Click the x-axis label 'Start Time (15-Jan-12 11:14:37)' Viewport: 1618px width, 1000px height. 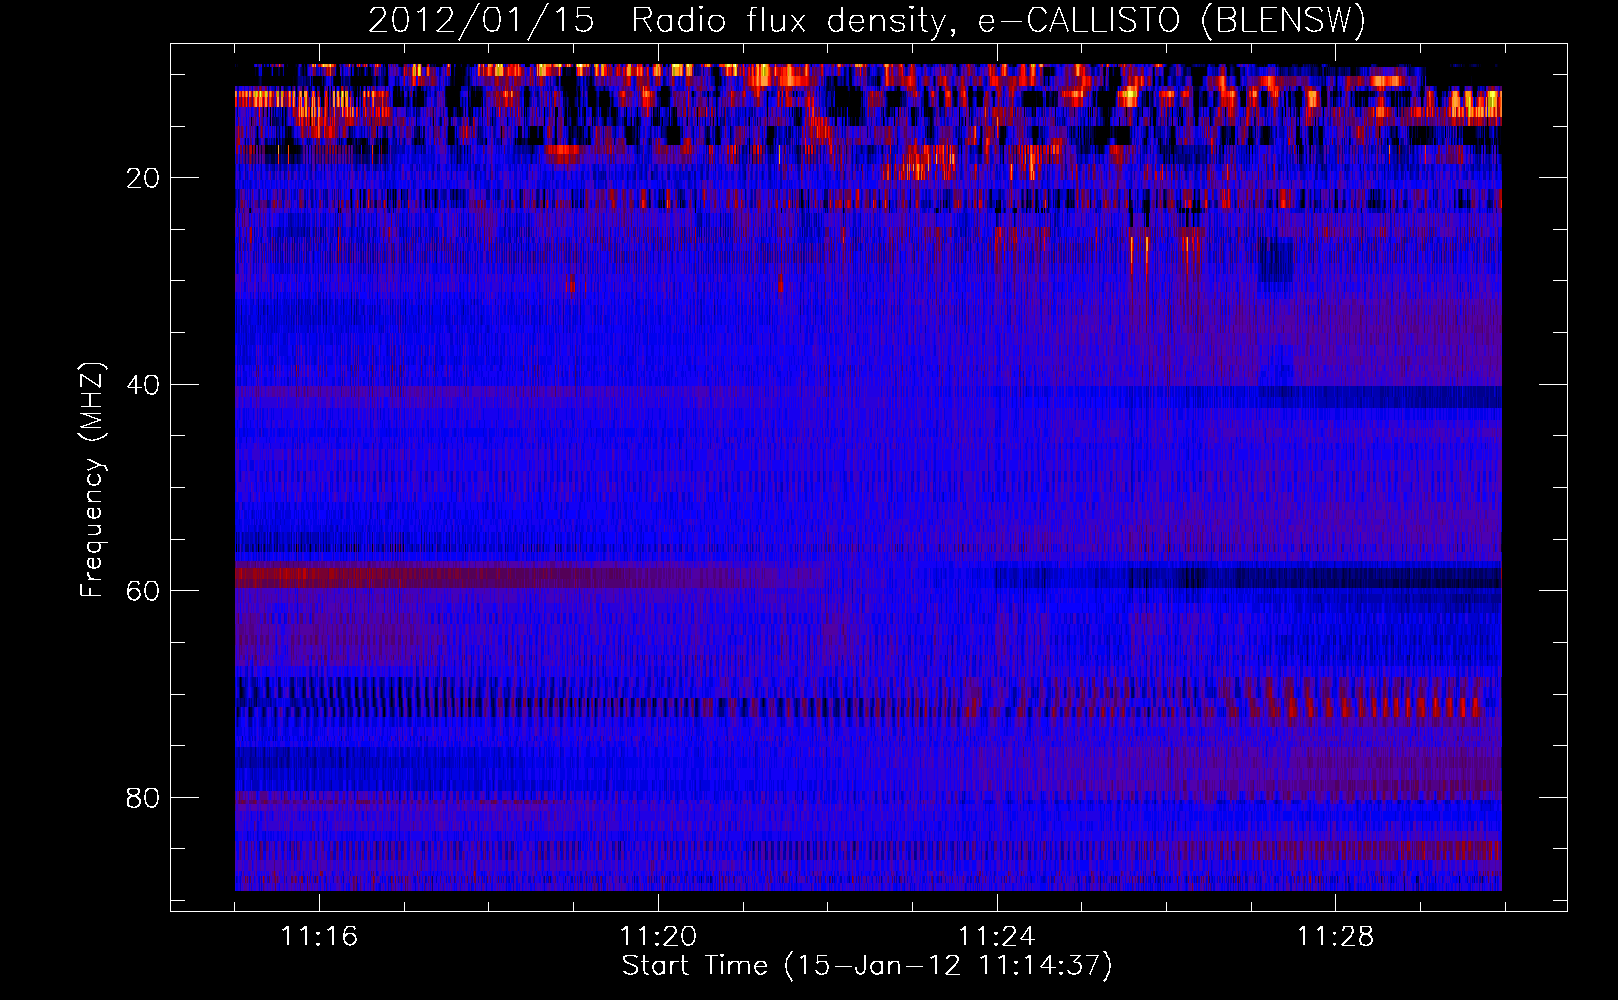(867, 966)
